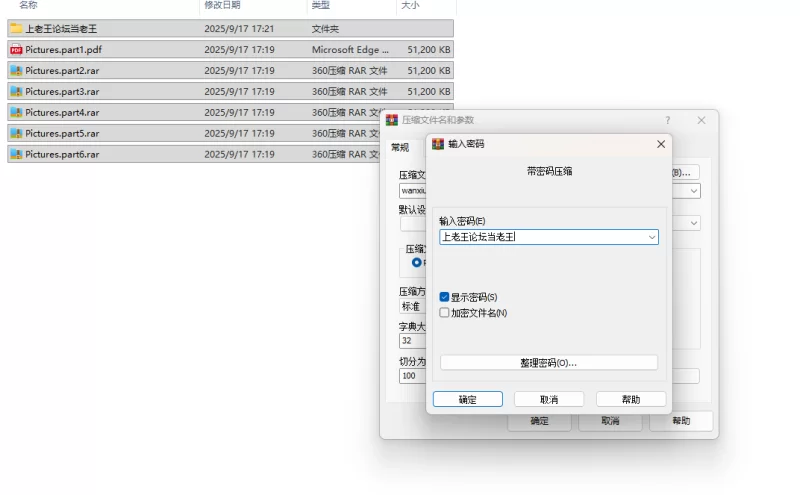Click 确定 in the 输入密码 dialog
Screen dimensions: 800x495
468,400
